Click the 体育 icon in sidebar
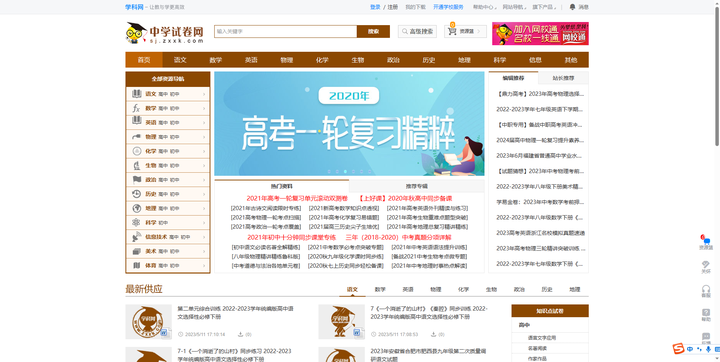The width and height of the screenshot is (720, 362). click(x=136, y=266)
